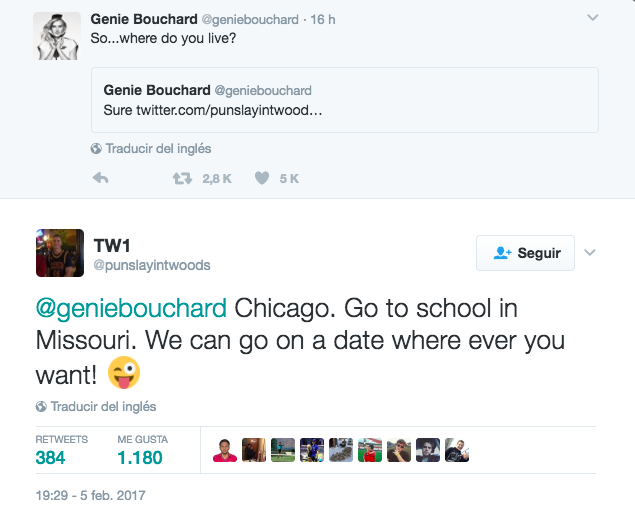Click the lower Traducir del inglés link
The height and width of the screenshot is (515, 635).
pos(103,407)
